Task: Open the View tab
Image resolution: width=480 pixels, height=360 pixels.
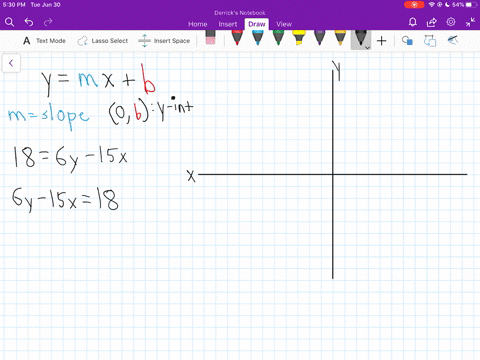Action: click(x=284, y=24)
